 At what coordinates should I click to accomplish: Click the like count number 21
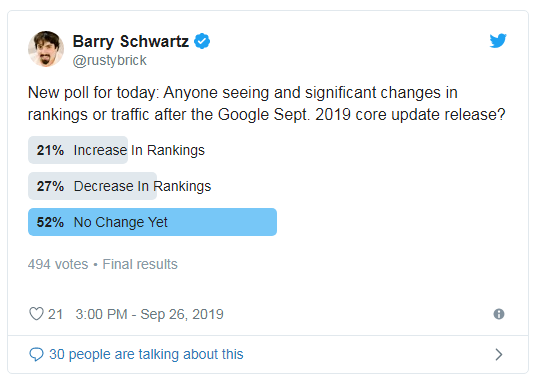[x=55, y=314]
